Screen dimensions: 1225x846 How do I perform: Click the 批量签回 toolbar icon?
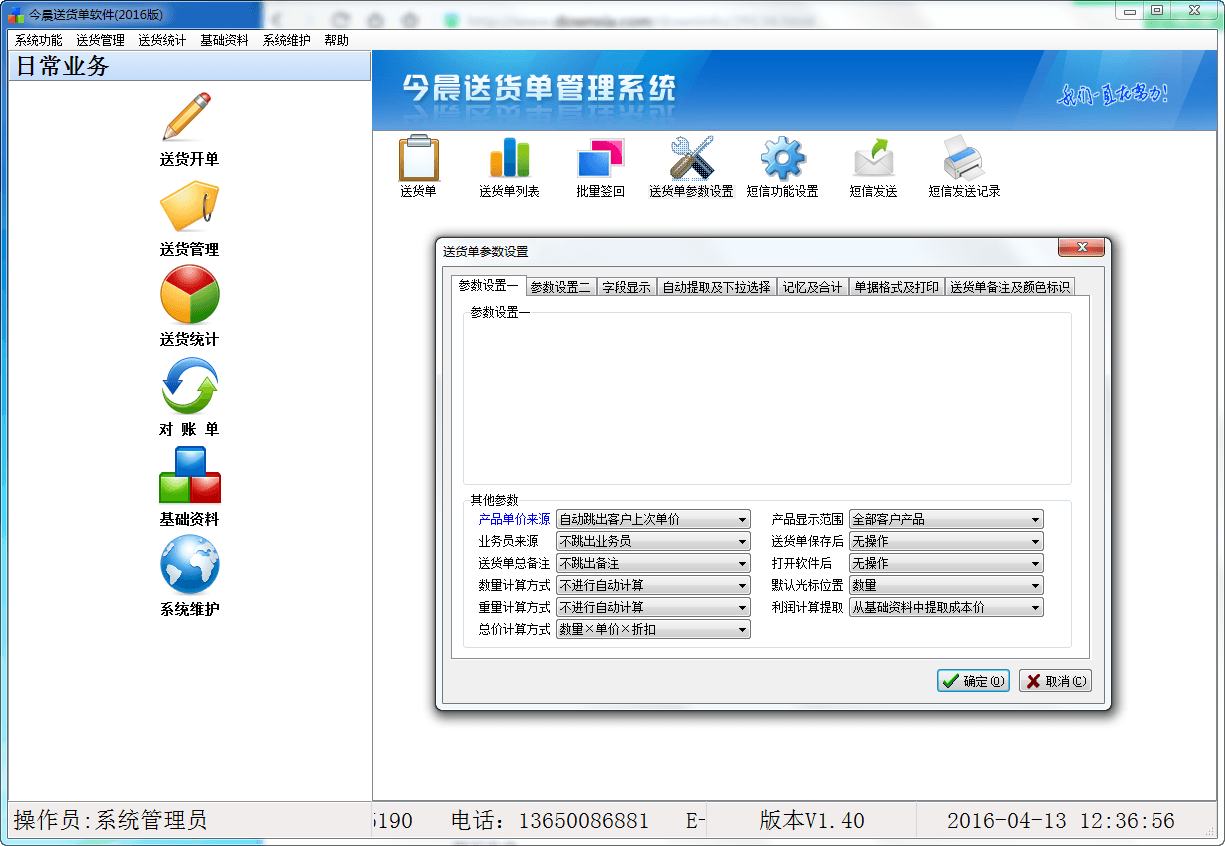[600, 160]
